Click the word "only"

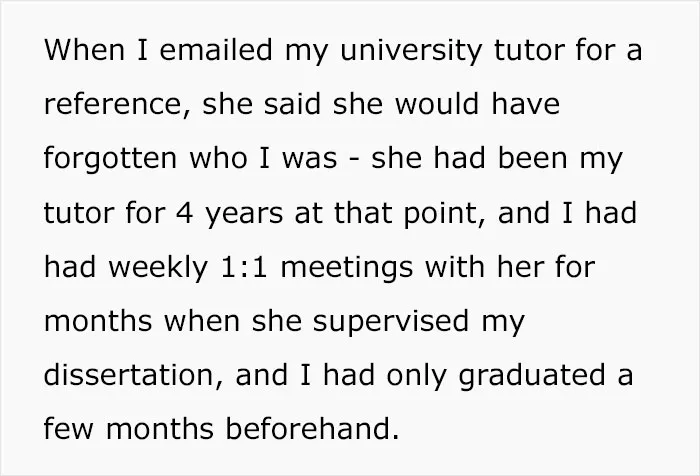coord(416,377)
